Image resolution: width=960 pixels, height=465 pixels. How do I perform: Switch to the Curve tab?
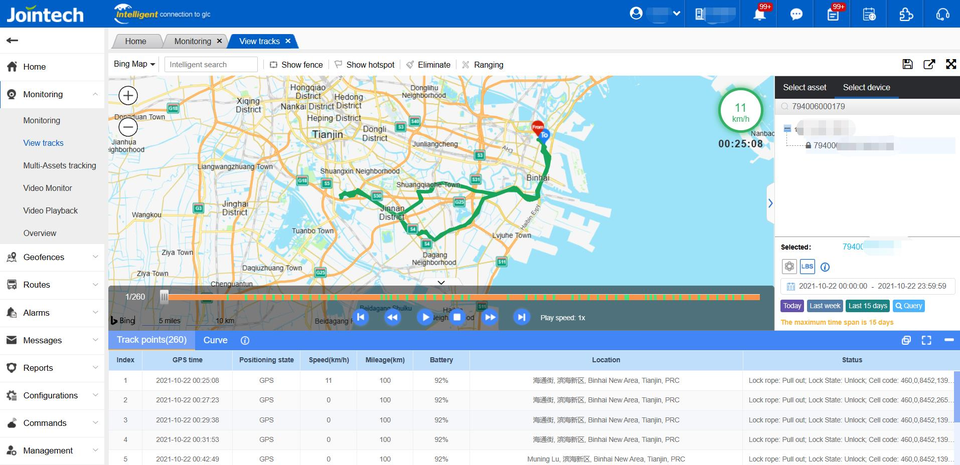pyautogui.click(x=216, y=340)
